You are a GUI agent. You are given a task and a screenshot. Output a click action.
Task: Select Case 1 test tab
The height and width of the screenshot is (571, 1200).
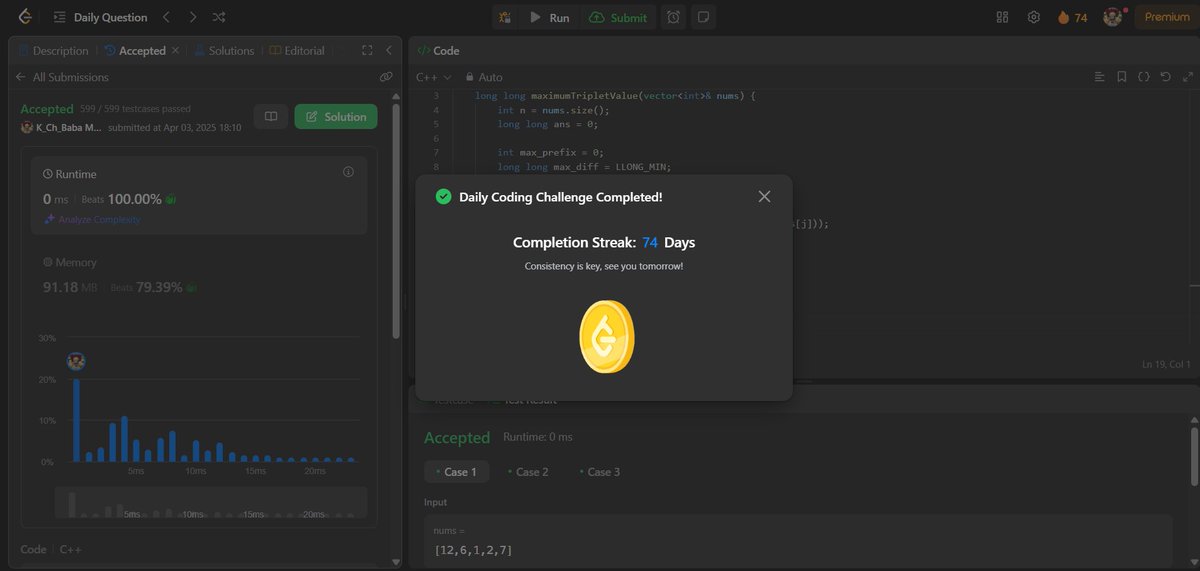coord(456,472)
